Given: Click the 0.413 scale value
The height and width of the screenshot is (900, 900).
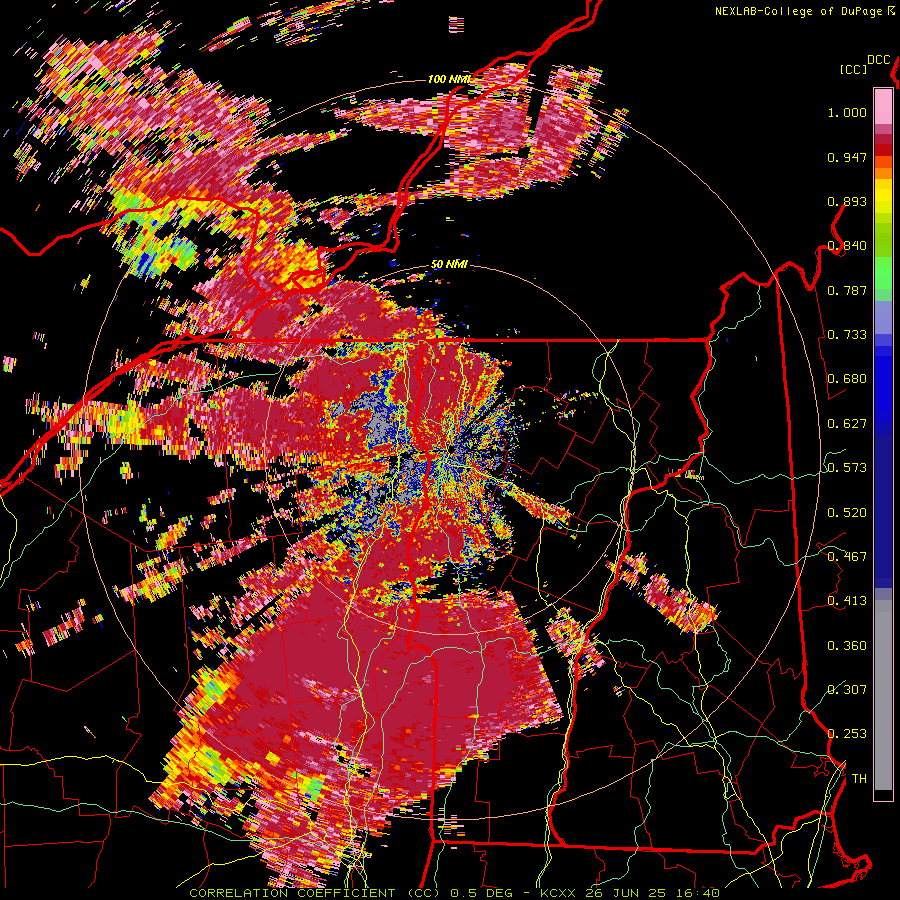Looking at the screenshot, I should pyautogui.click(x=847, y=601).
